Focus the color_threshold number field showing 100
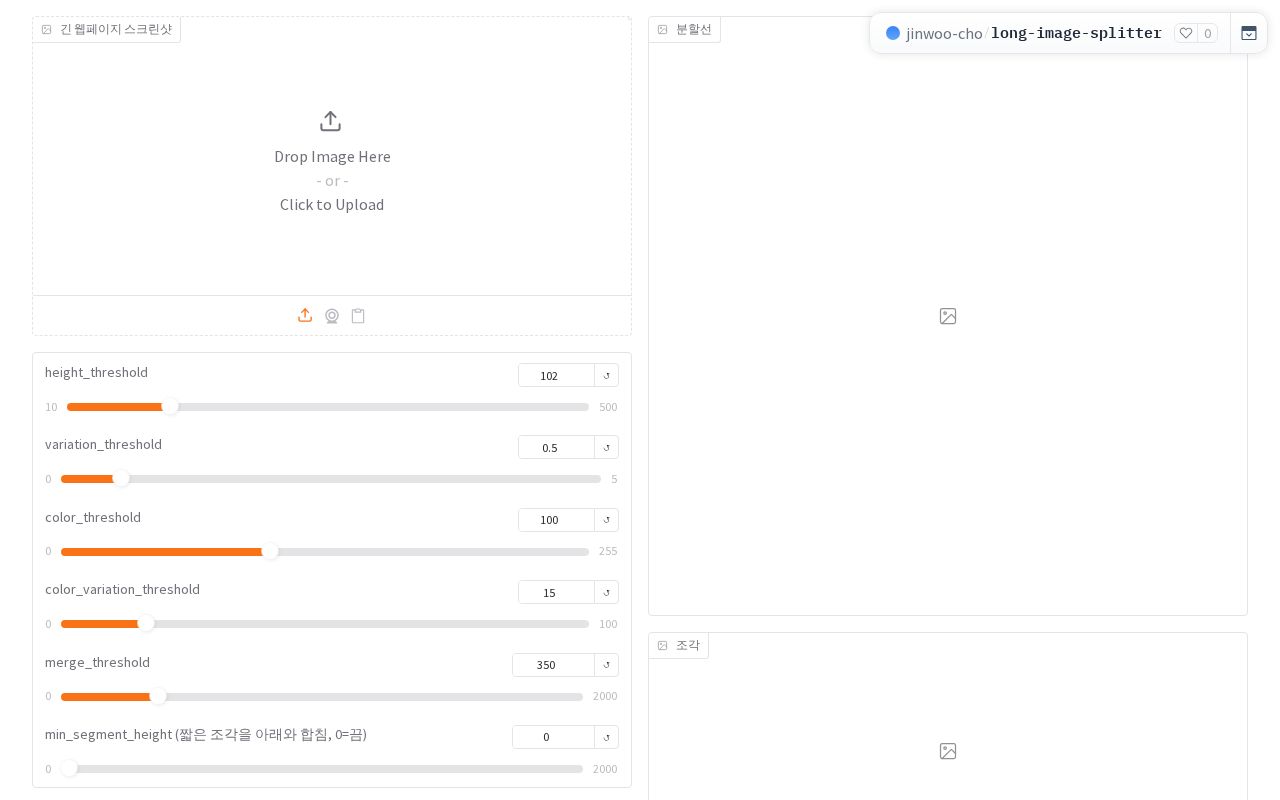 (556, 520)
